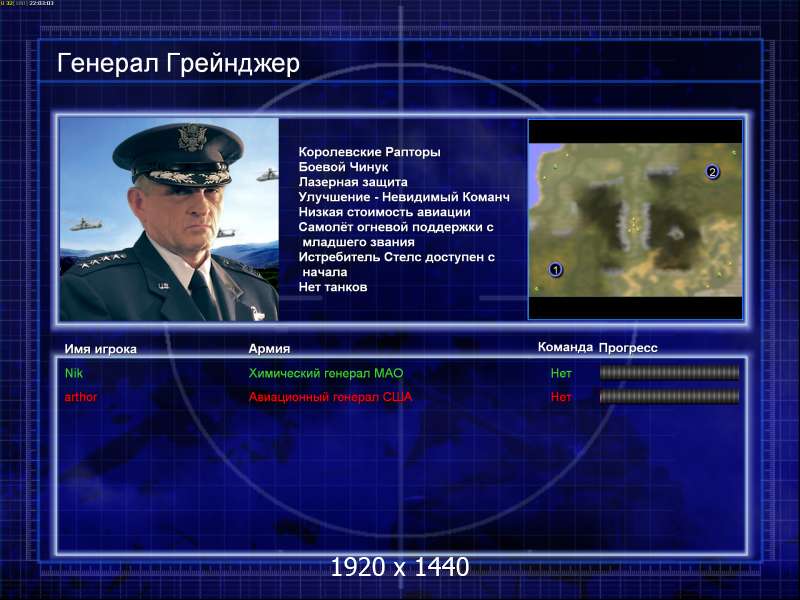The height and width of the screenshot is (600, 800).
Task: Click the 'Нет танков' line
Action: [x=333, y=287]
